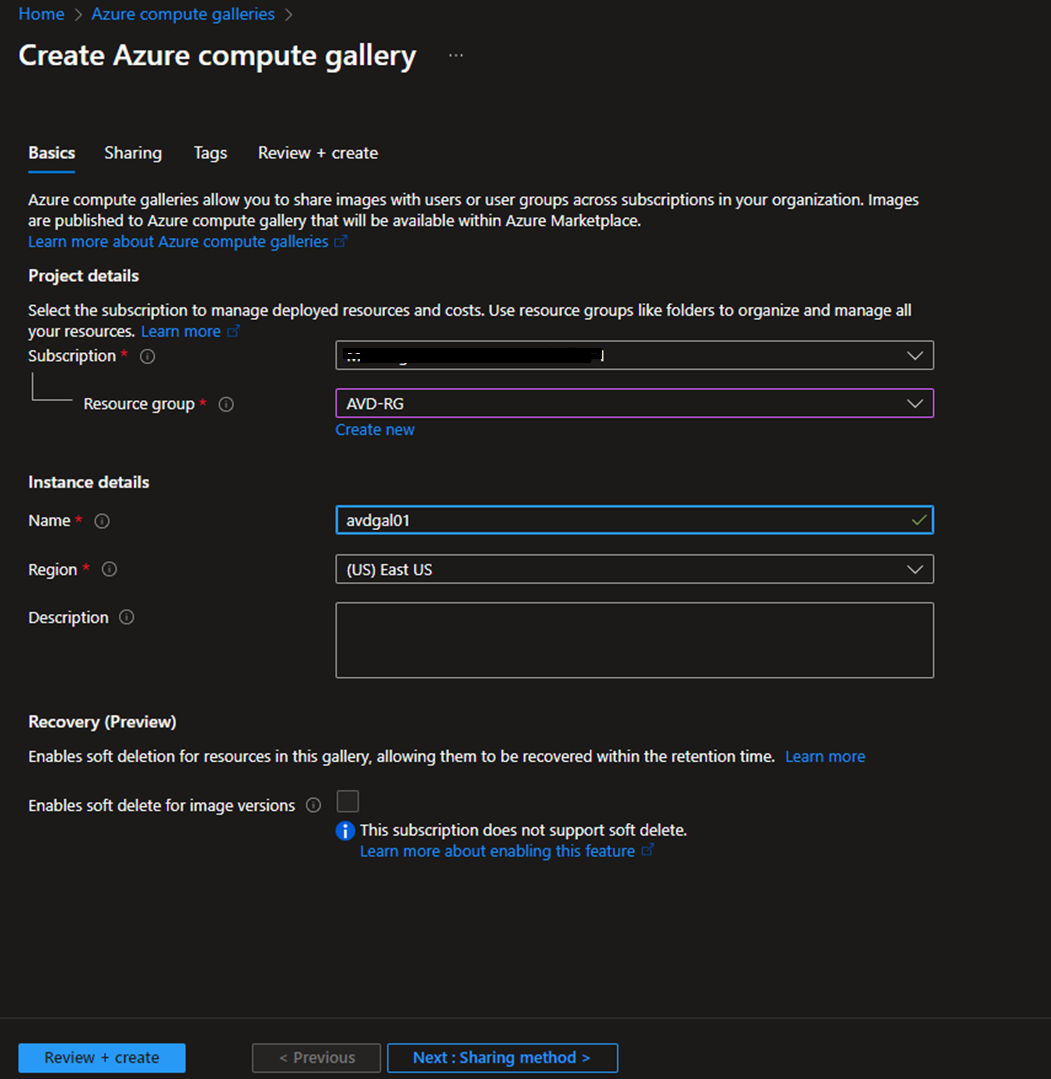Screen dimensions: 1051x1079
Task: Click inside the Description text area
Action: (x=635, y=641)
